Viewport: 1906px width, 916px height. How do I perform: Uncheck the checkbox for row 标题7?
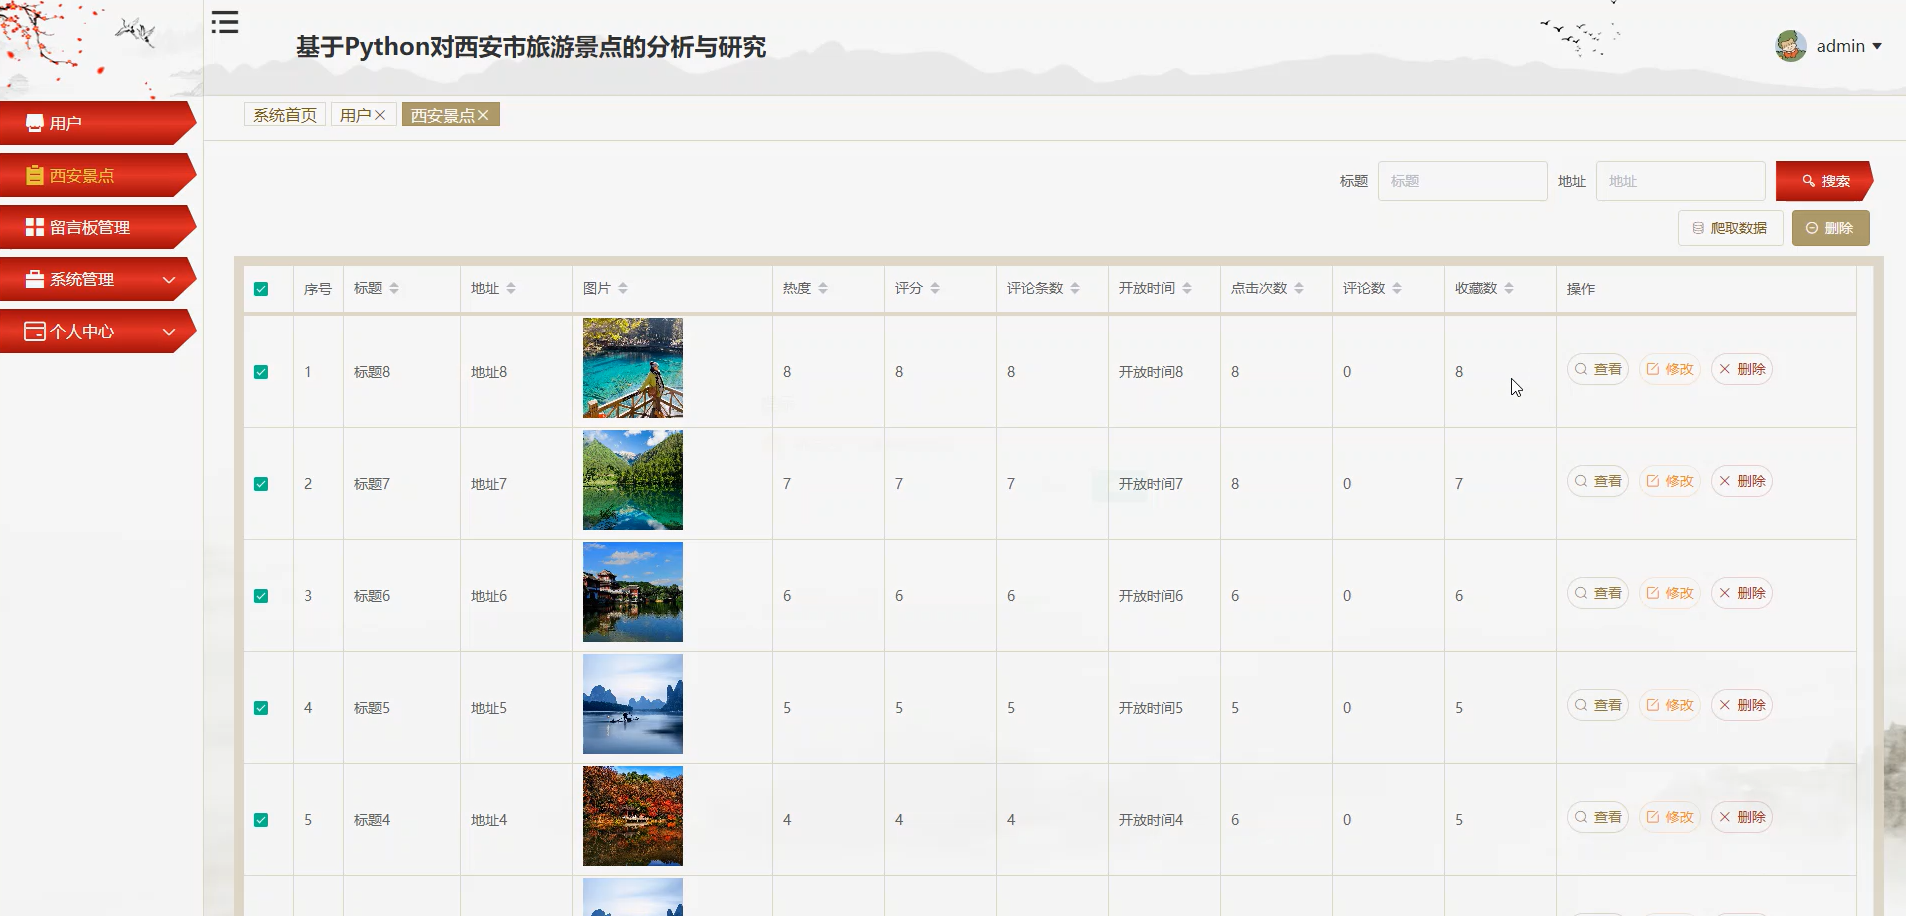click(x=261, y=484)
